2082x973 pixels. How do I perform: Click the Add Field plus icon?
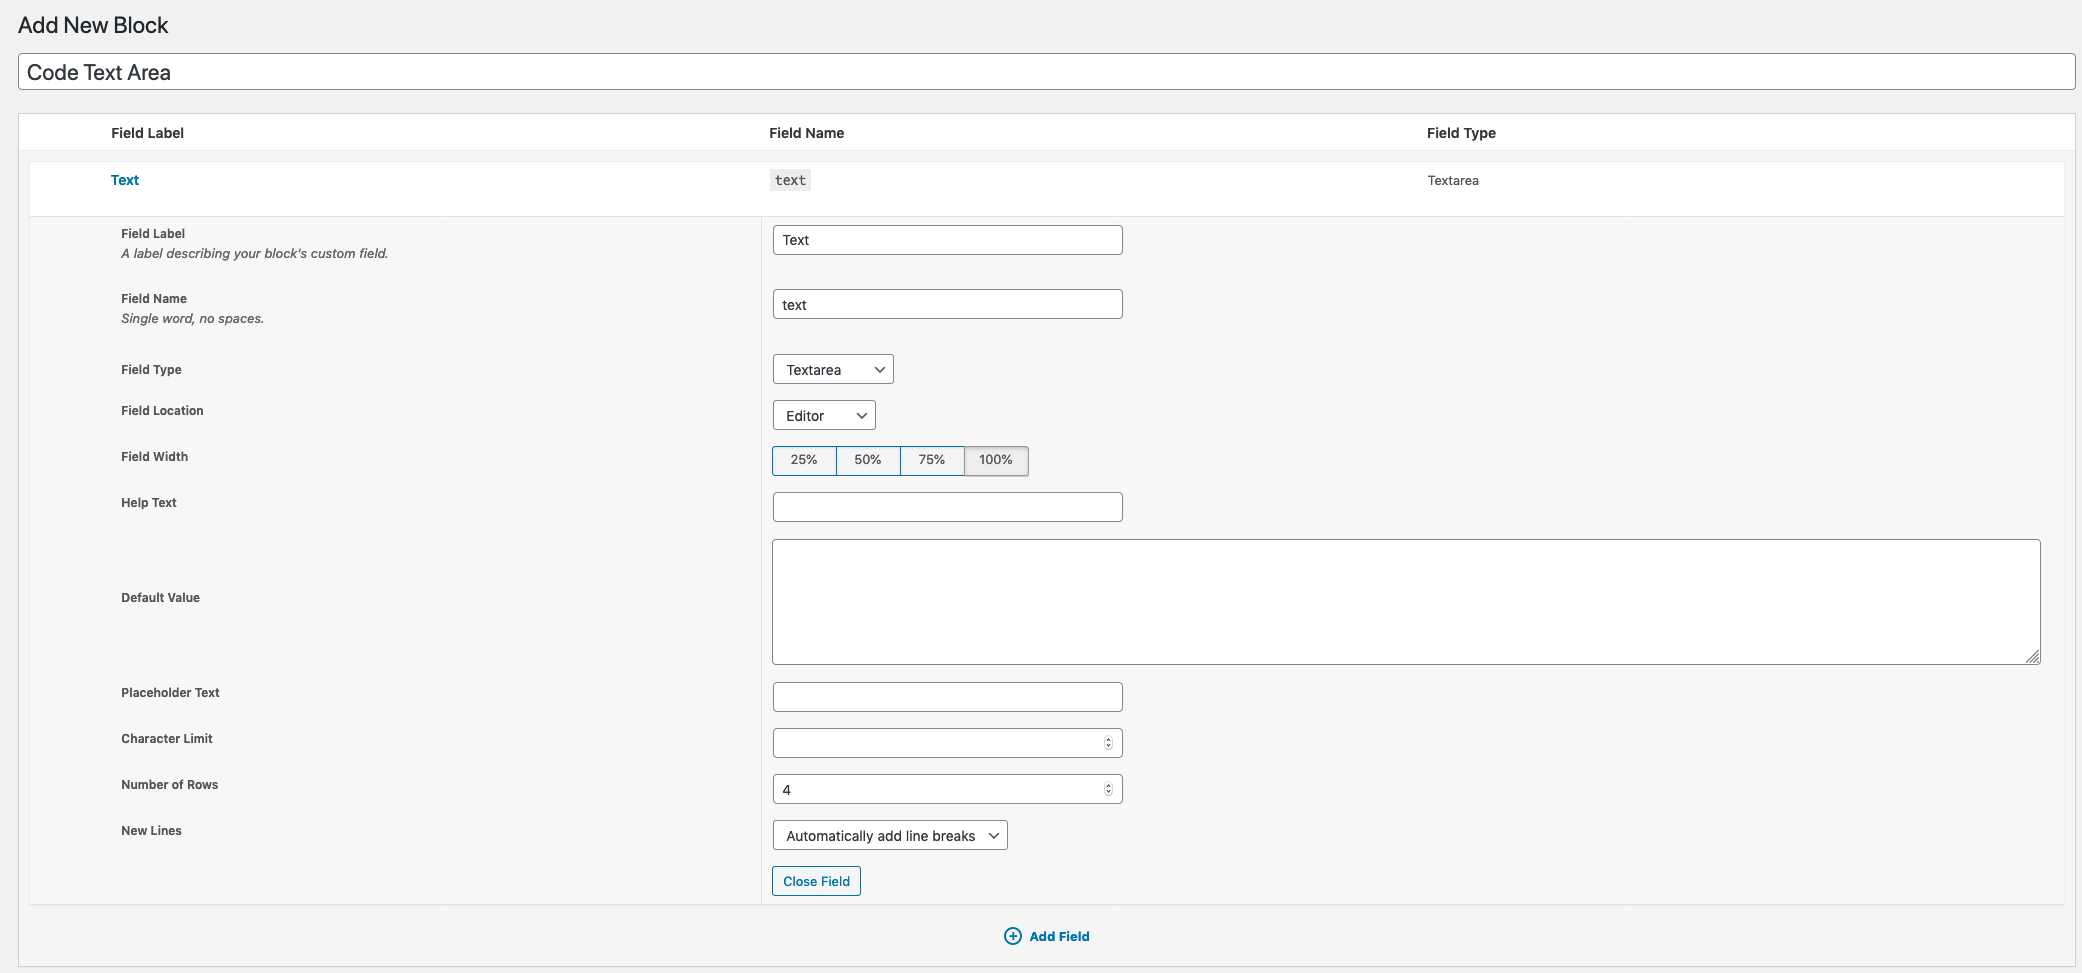pos(1012,936)
